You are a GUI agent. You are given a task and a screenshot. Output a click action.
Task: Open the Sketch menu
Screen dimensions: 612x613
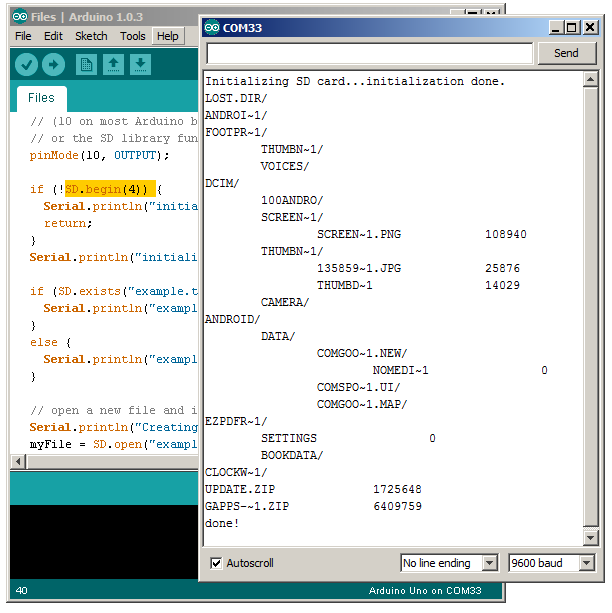pos(91,36)
